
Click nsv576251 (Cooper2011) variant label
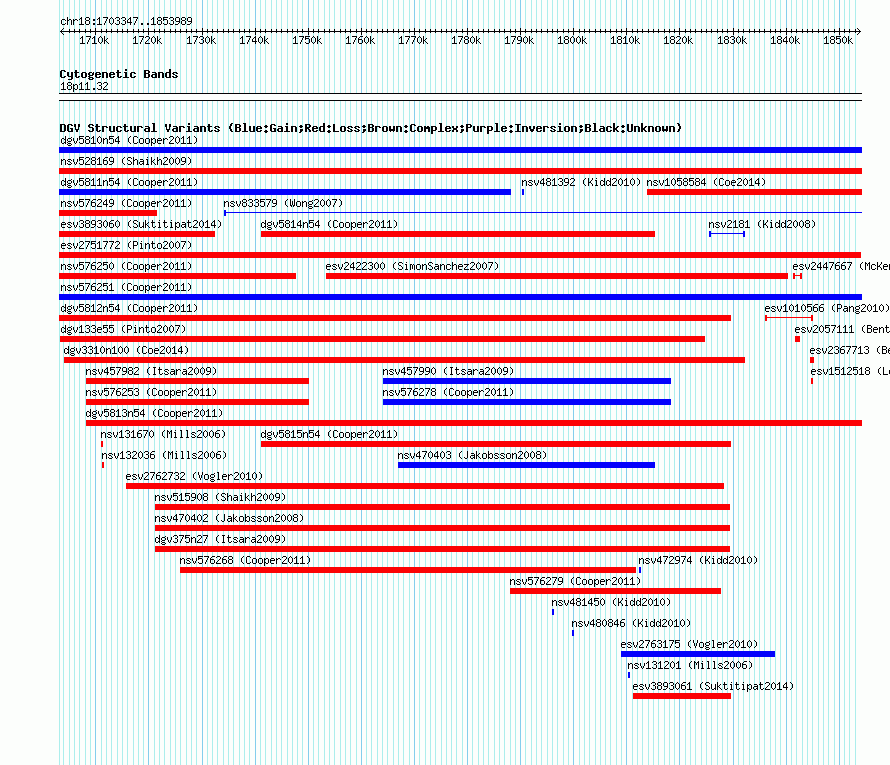tap(126, 287)
